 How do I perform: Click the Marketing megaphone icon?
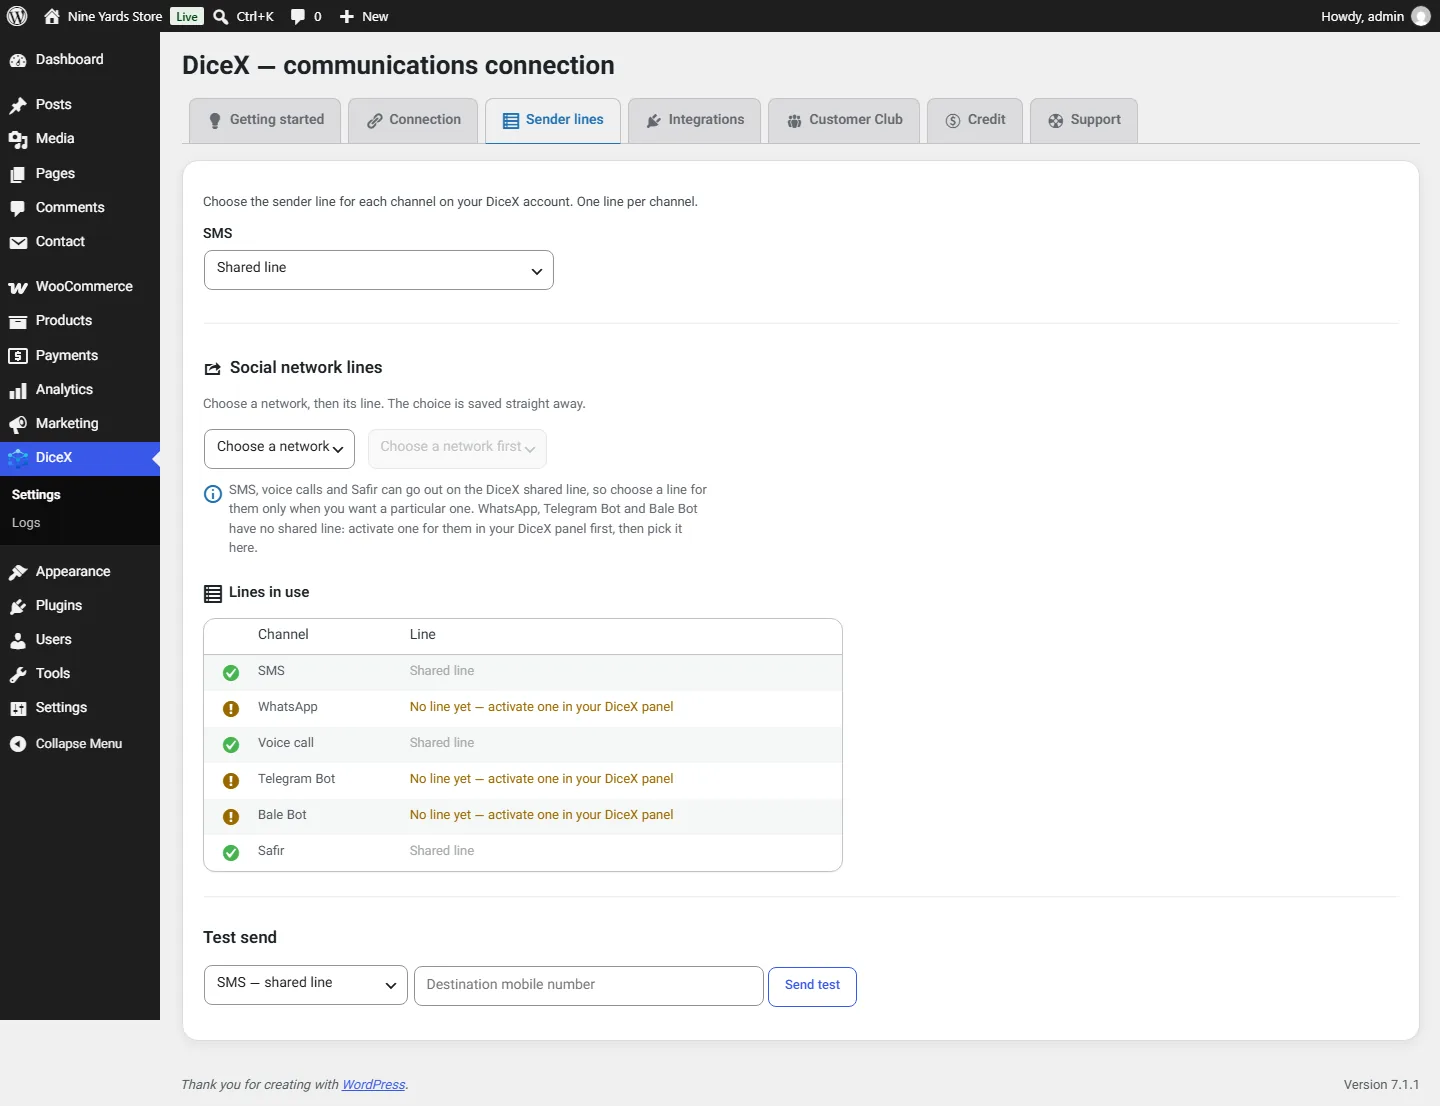(x=18, y=424)
